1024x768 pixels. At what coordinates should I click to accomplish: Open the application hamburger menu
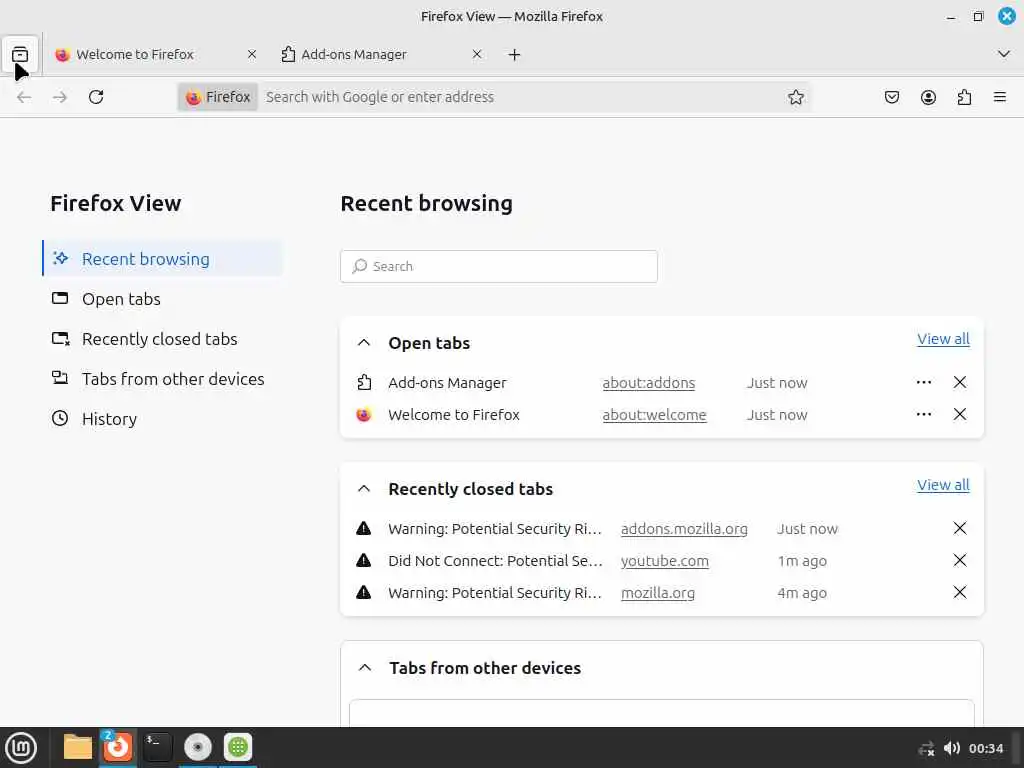pos(1000,97)
